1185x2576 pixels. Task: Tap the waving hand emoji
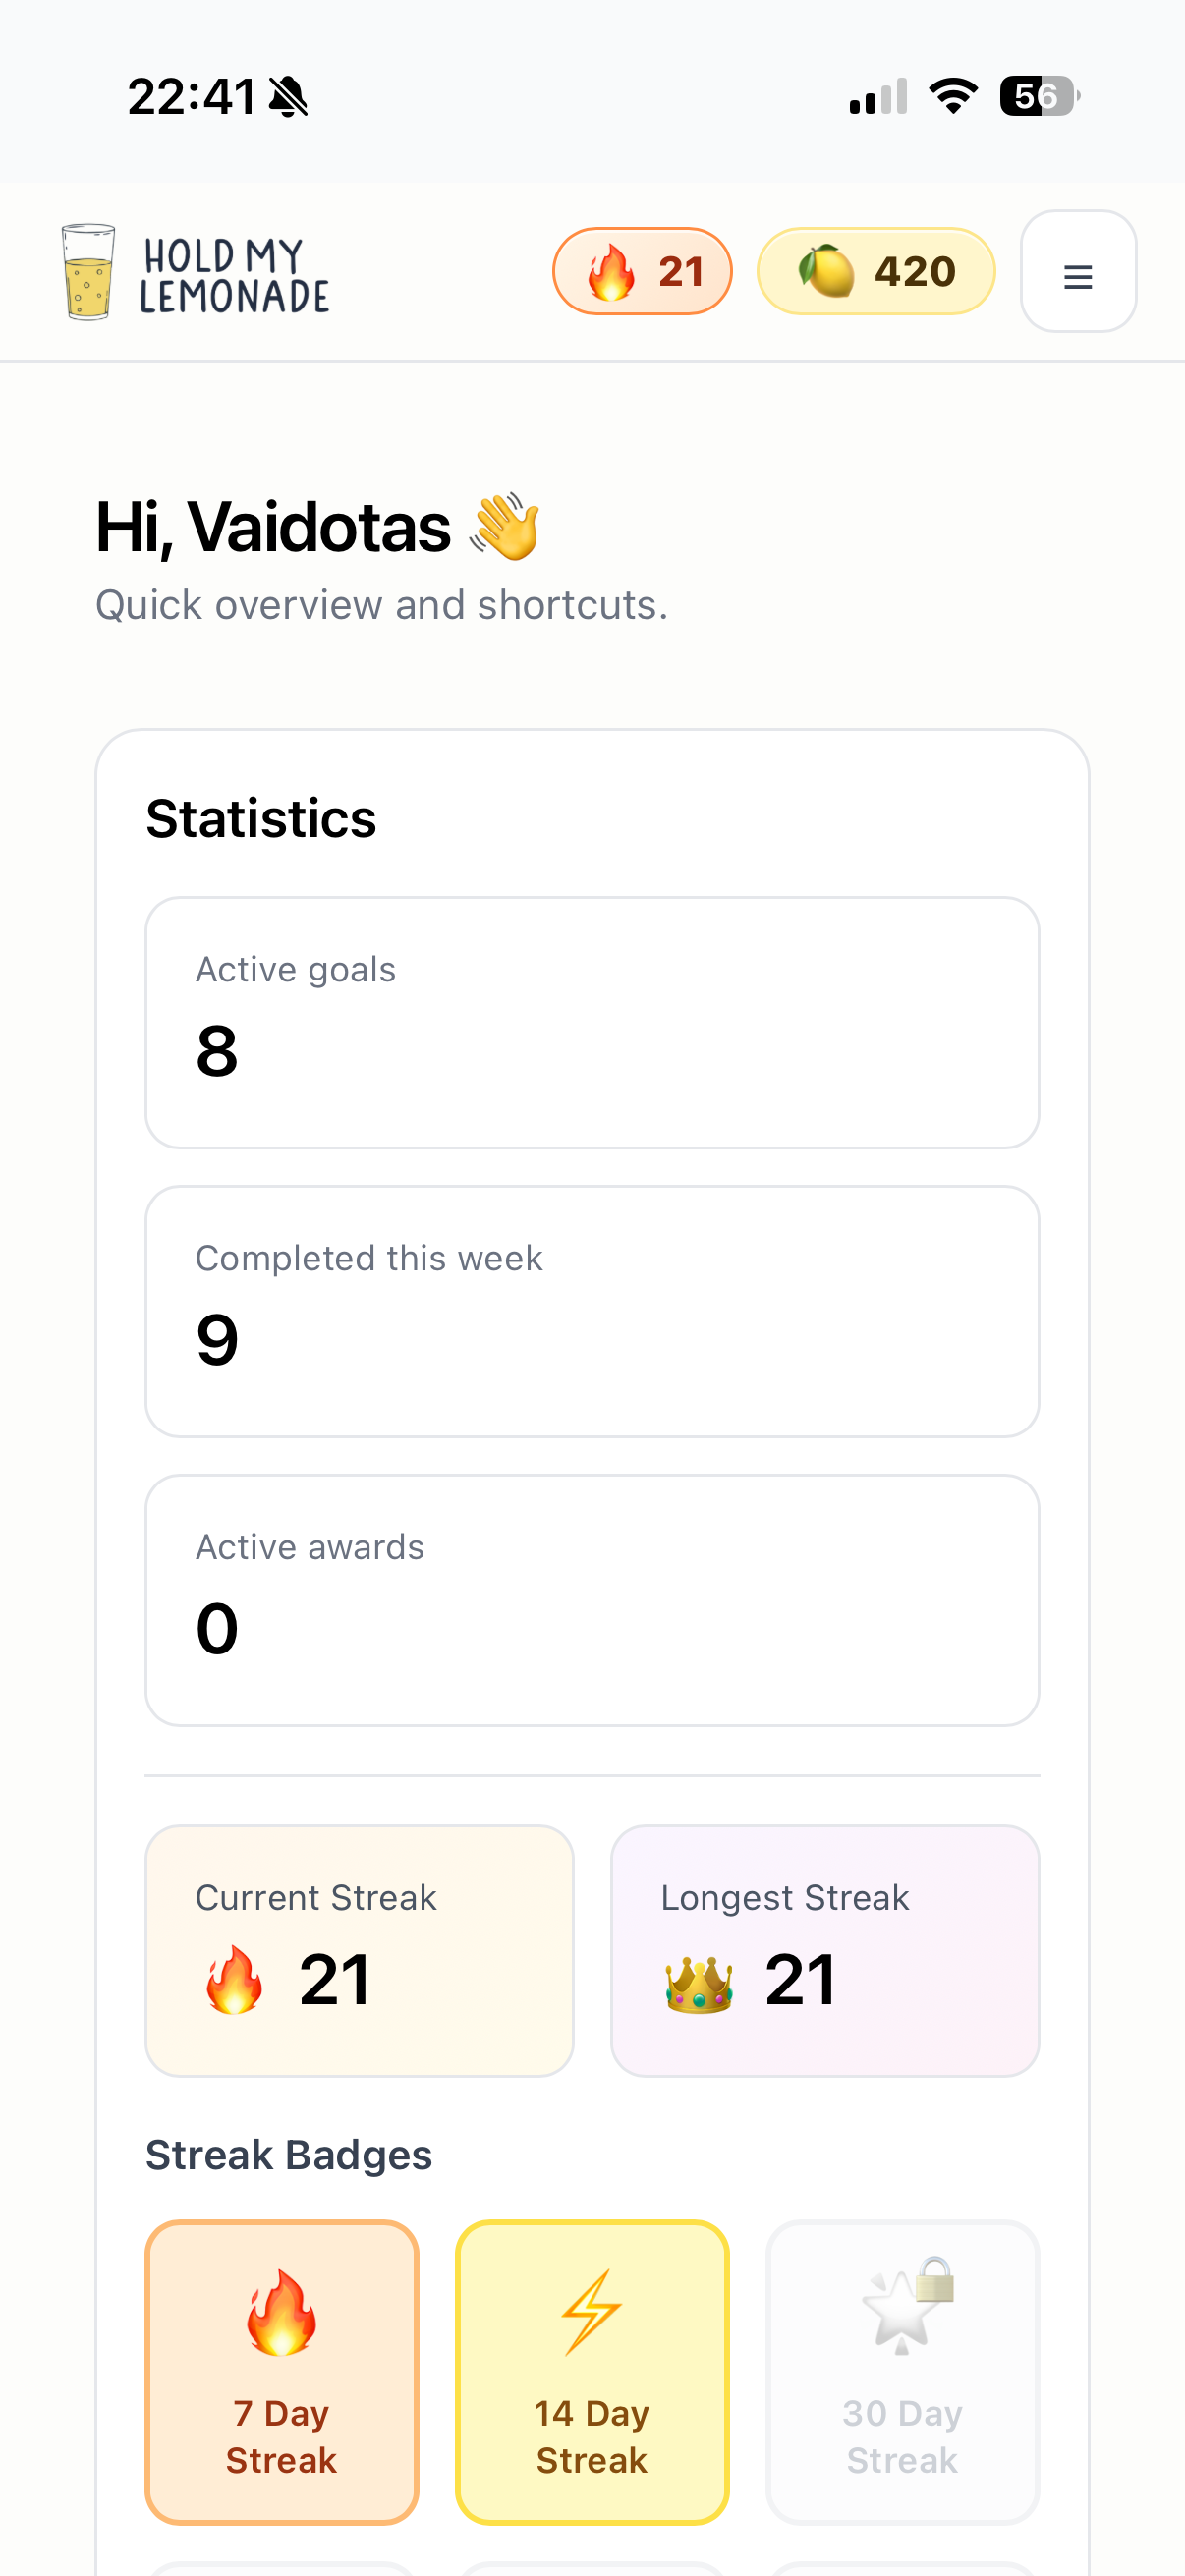pyautogui.click(x=506, y=526)
